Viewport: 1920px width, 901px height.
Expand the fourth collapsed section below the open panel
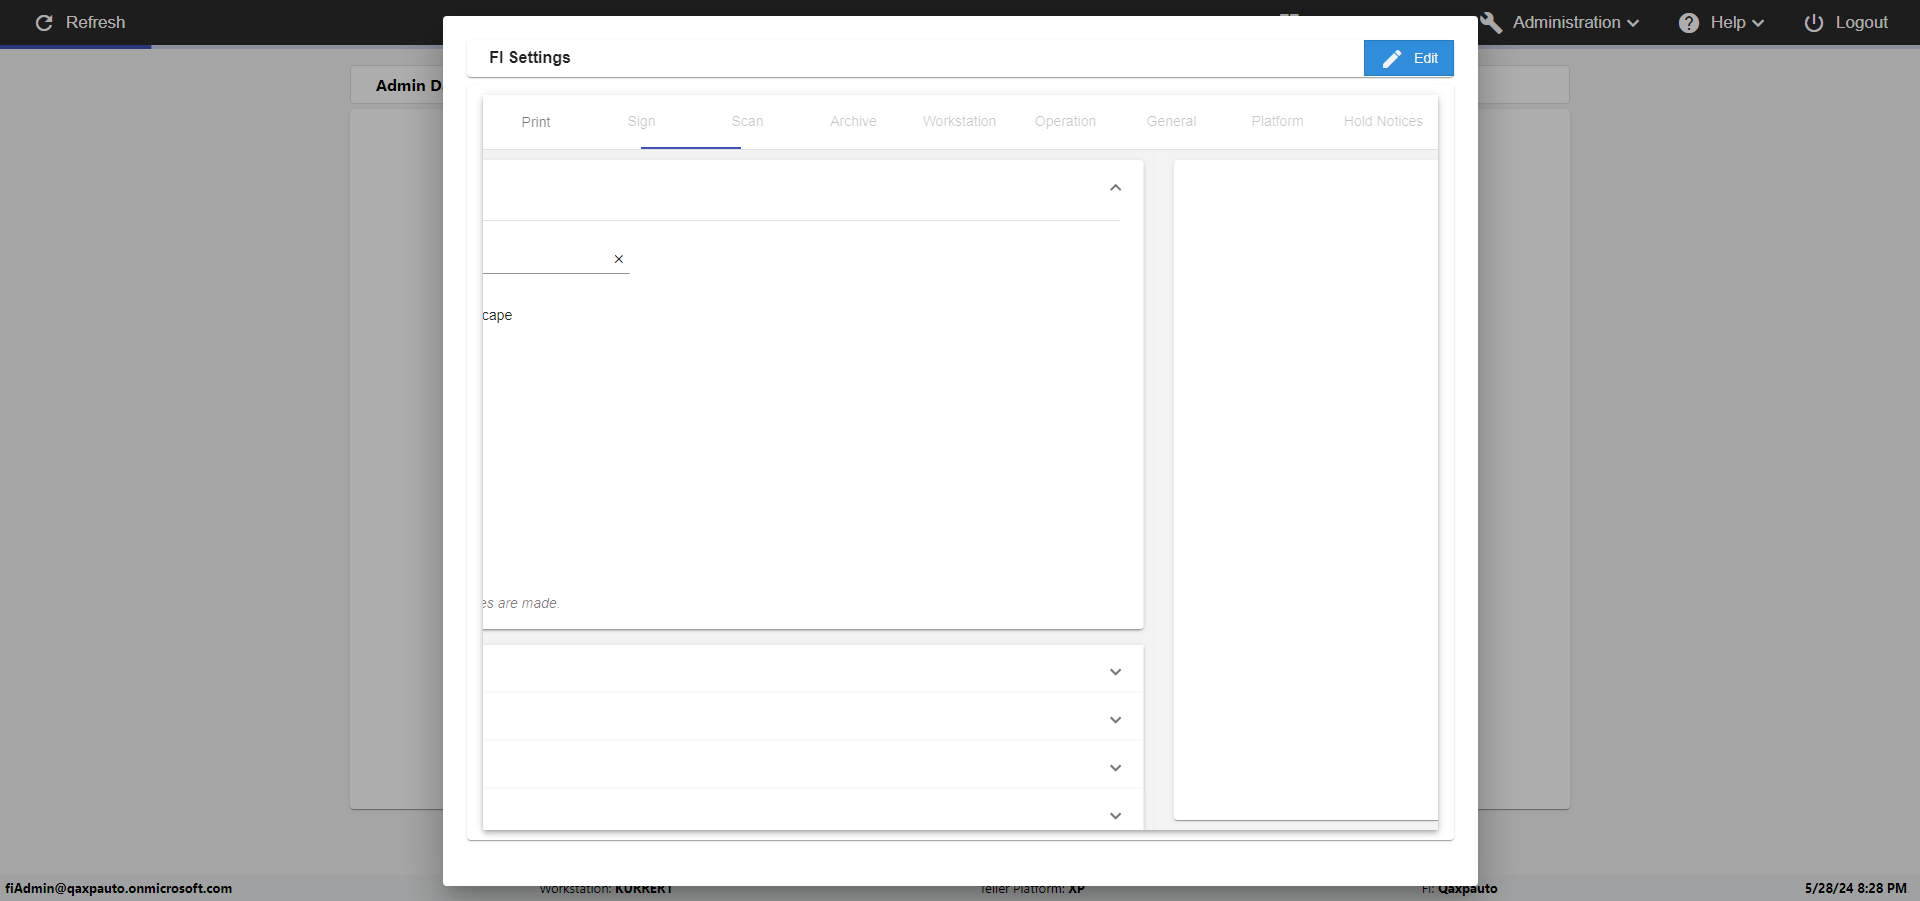click(1116, 816)
